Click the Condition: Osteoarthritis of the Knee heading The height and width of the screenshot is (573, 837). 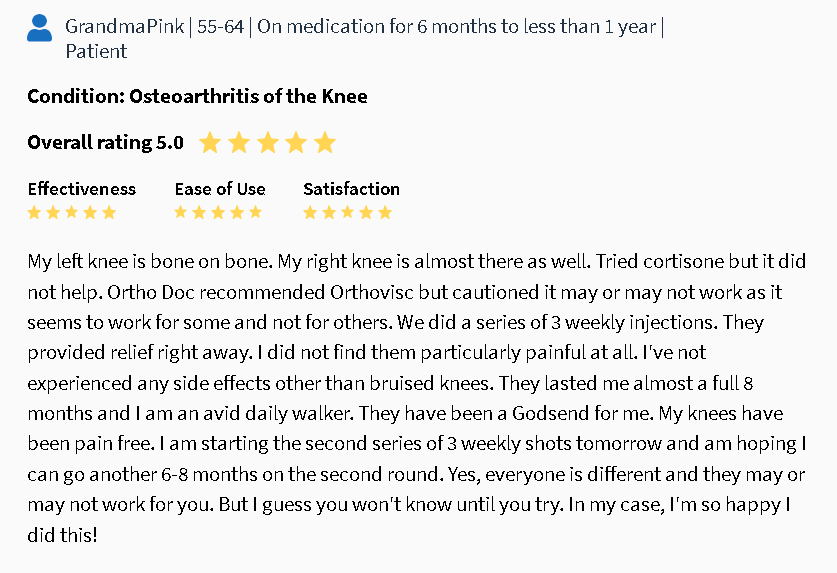[x=197, y=96]
